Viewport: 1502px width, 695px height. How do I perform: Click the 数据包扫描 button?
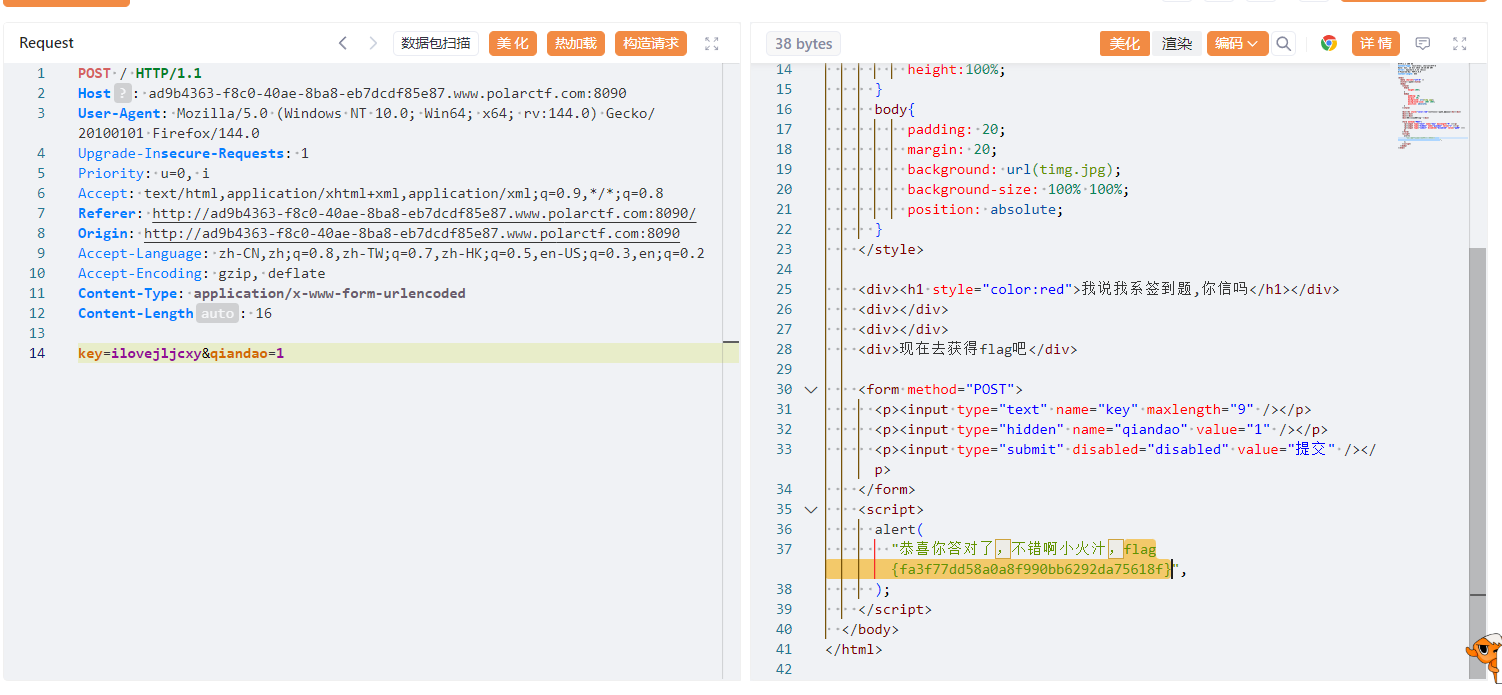tap(436, 43)
